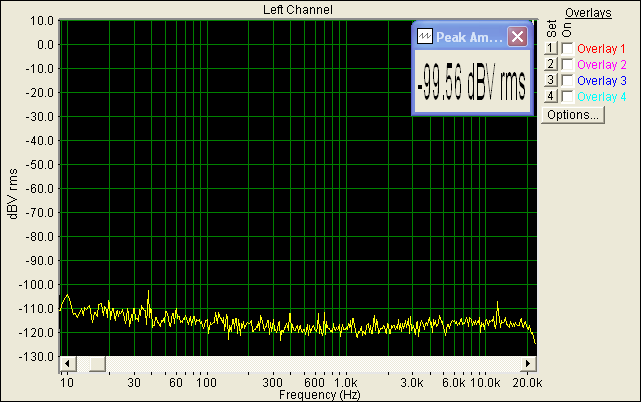
Task: Toggle the Overlay 4 checkbox
Action: pos(567,97)
